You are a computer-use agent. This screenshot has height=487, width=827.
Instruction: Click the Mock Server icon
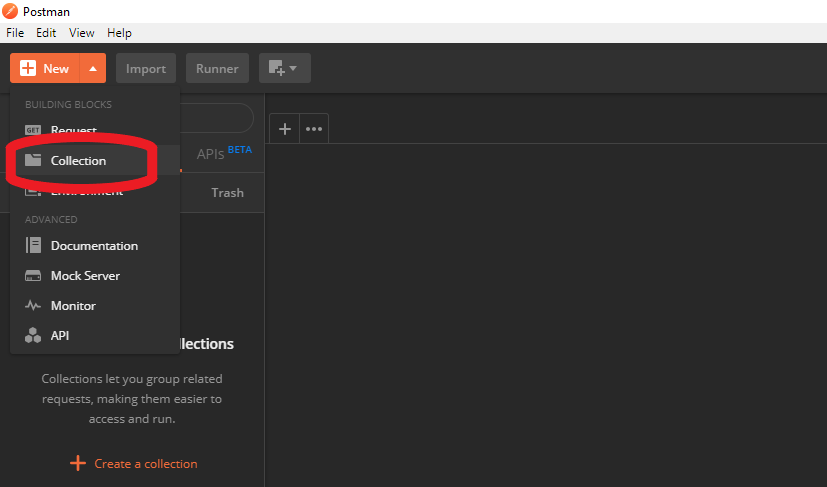(x=33, y=276)
